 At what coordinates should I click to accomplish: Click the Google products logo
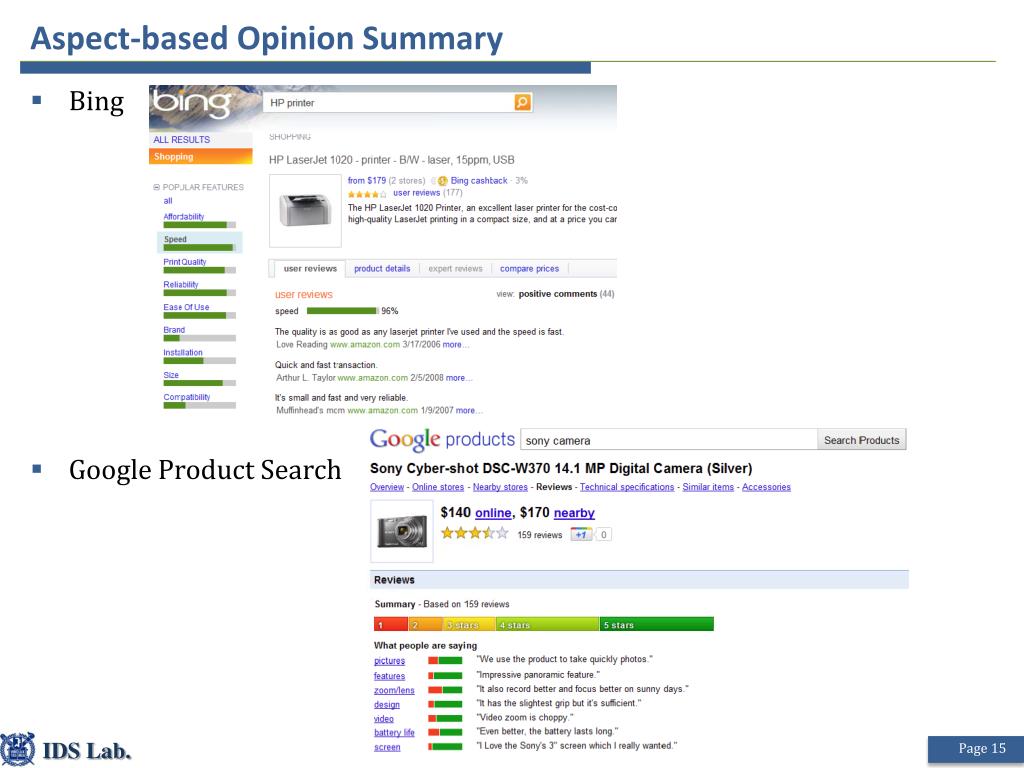(x=442, y=440)
